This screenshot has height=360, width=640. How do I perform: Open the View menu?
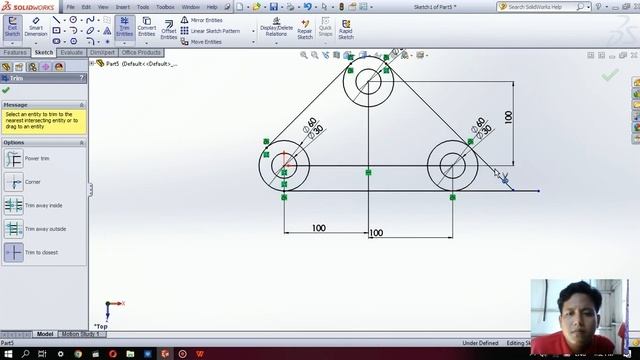[x=103, y=7]
